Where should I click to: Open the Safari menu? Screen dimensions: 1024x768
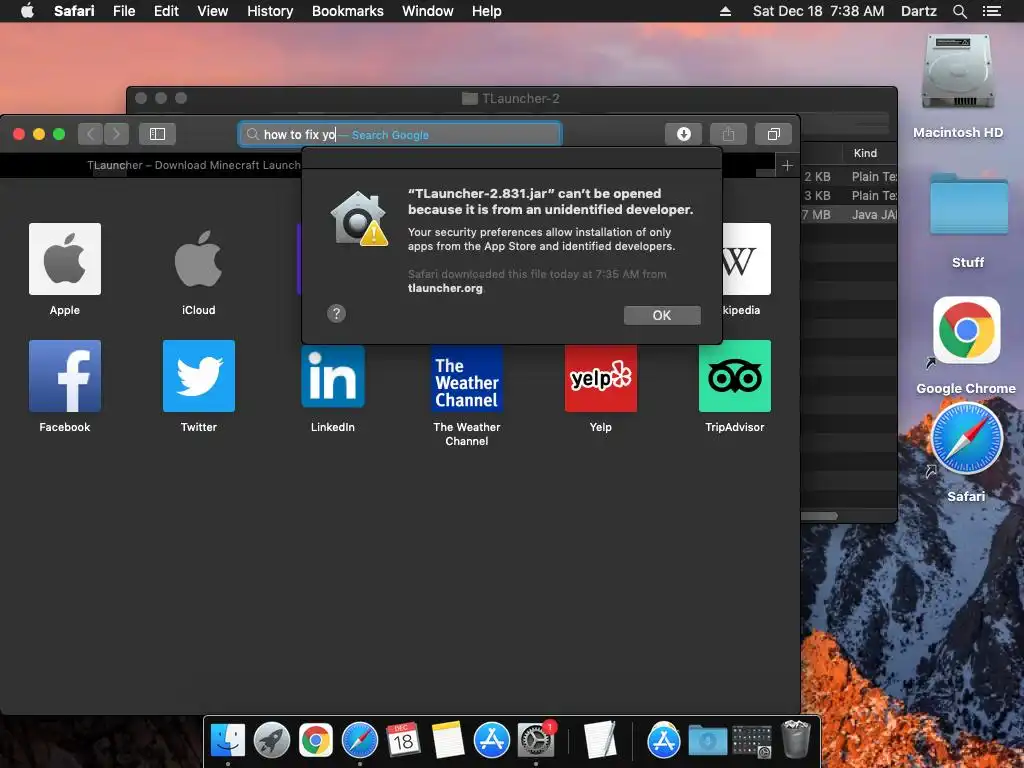click(x=74, y=11)
